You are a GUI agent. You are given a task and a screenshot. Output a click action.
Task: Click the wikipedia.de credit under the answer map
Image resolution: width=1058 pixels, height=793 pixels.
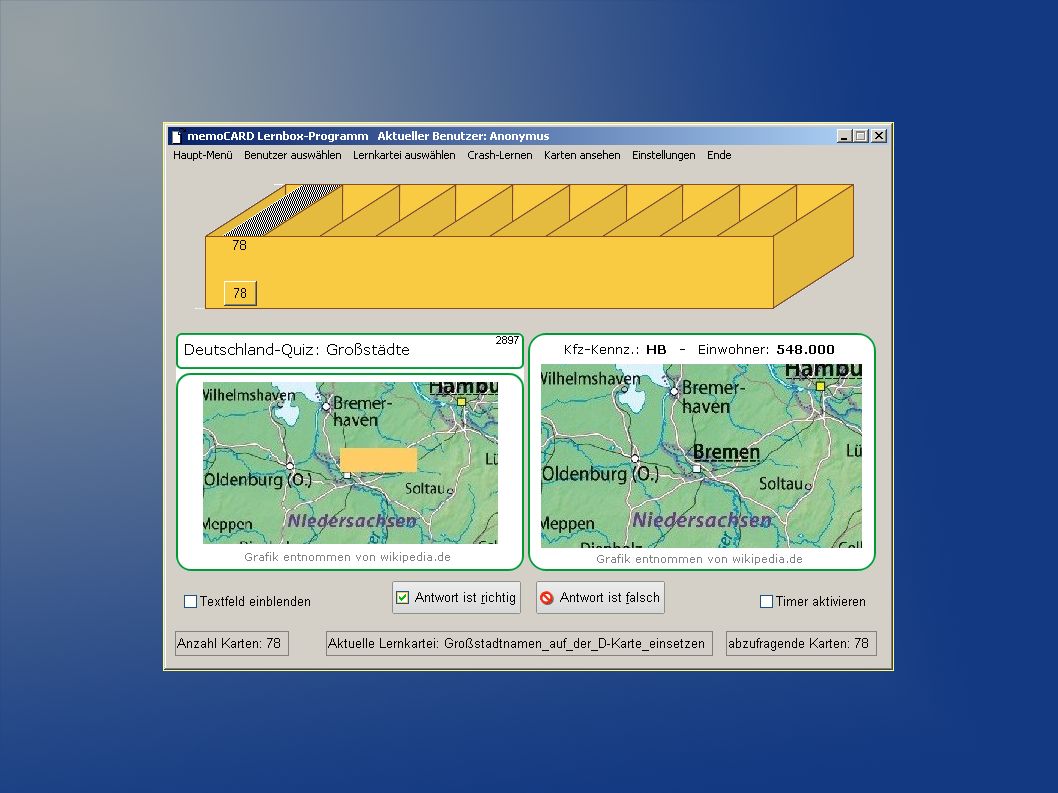pyautogui.click(x=699, y=559)
